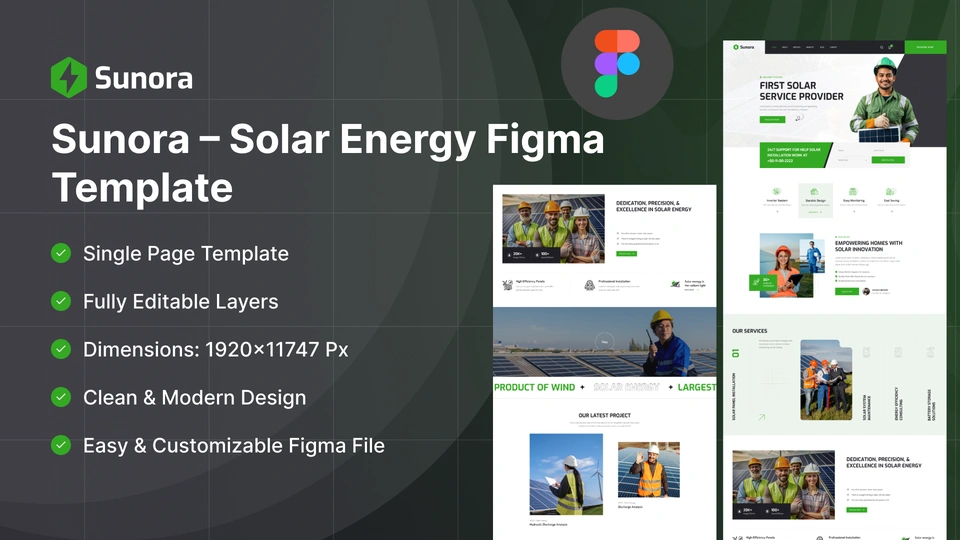The height and width of the screenshot is (540, 960).
Task: Click the Sunora wordmark text
Action: [144, 78]
